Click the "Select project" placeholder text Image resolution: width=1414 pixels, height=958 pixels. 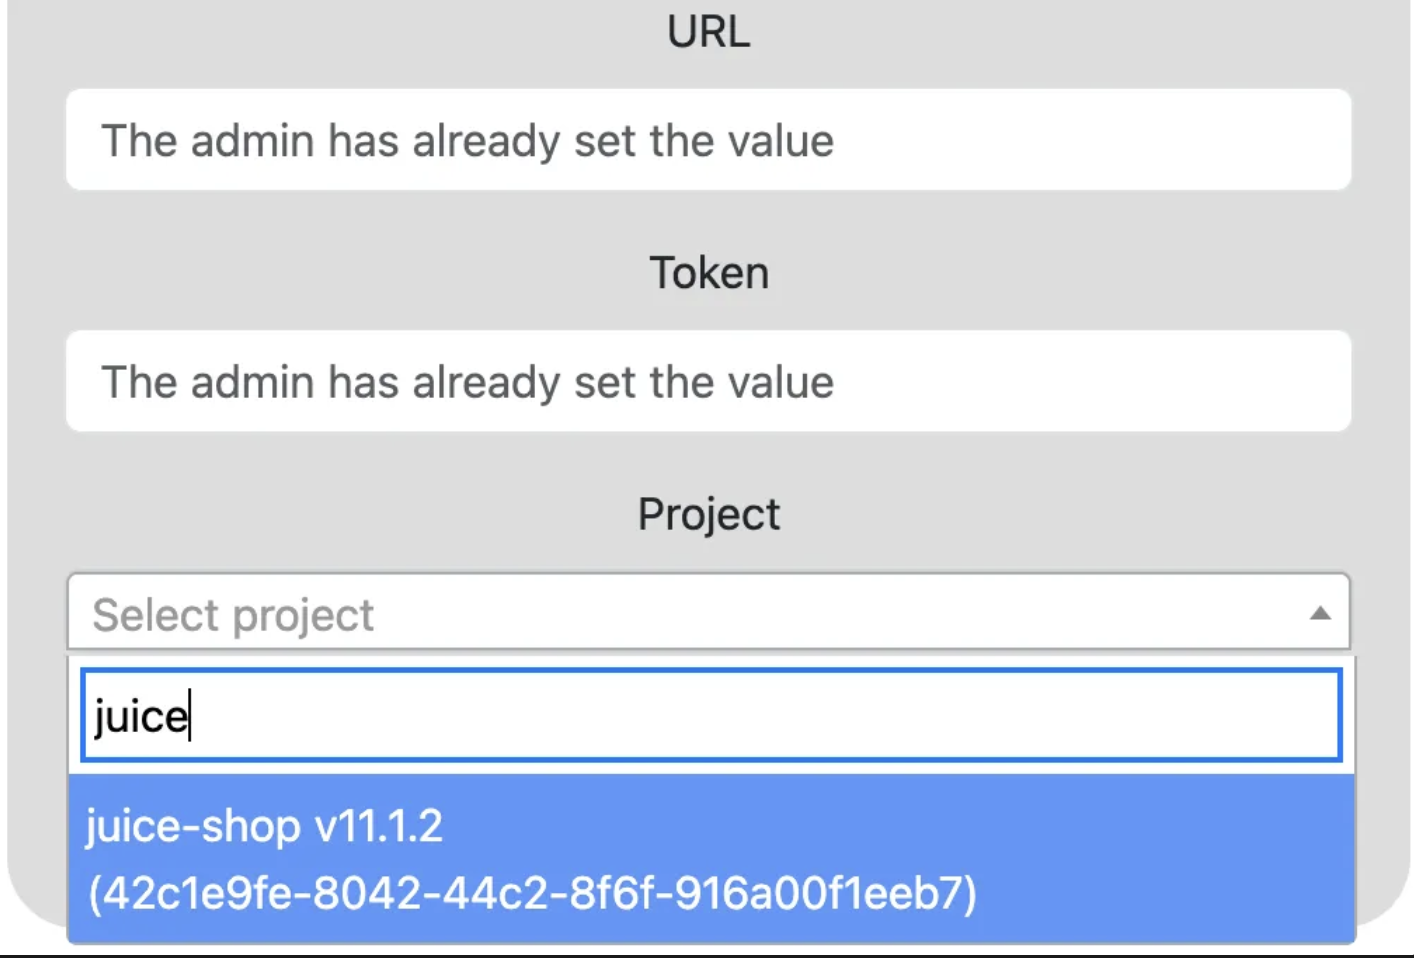[x=233, y=615]
